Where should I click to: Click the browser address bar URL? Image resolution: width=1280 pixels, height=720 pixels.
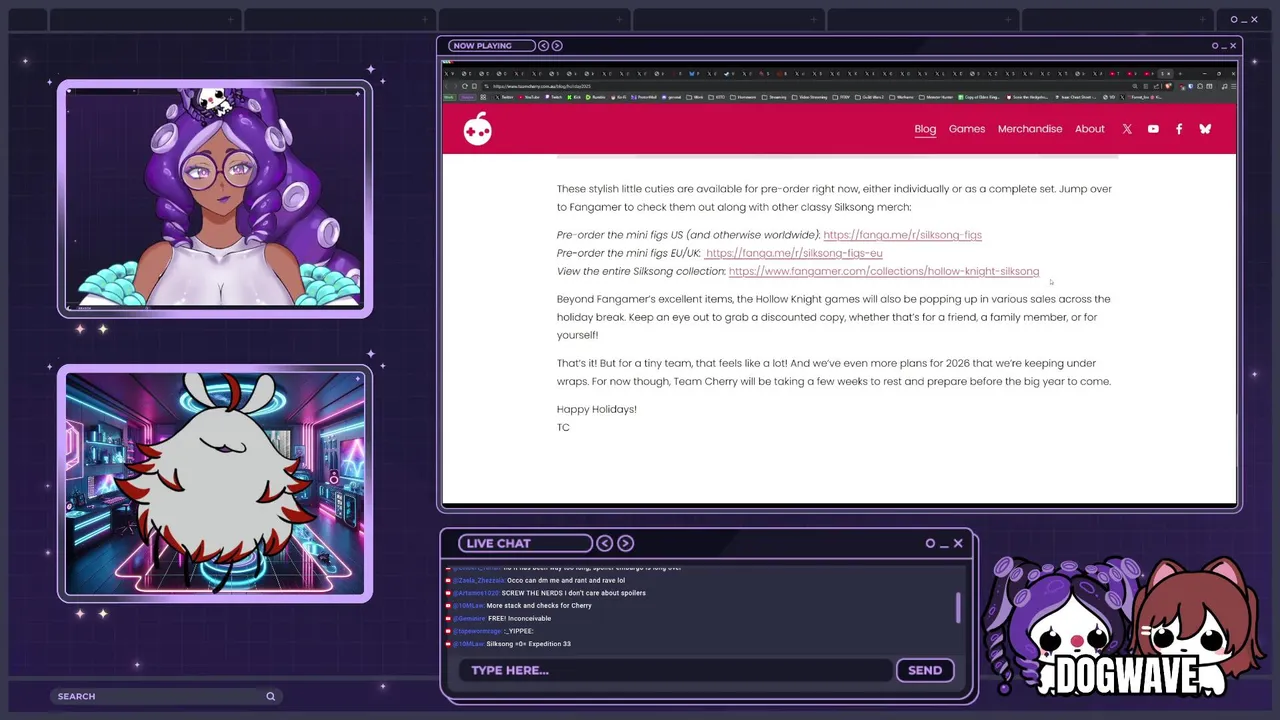pos(542,86)
